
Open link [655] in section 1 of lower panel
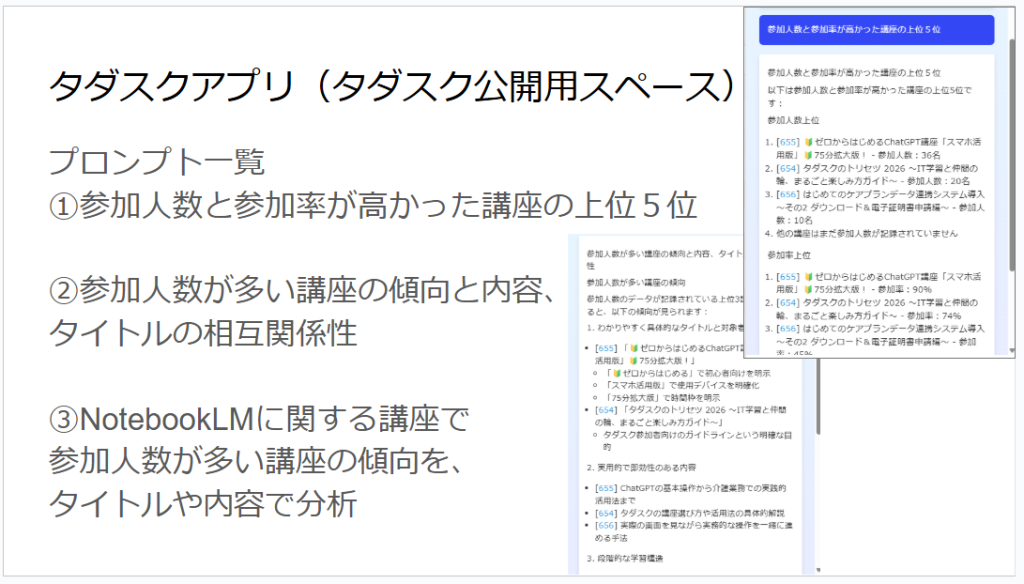click(x=603, y=348)
